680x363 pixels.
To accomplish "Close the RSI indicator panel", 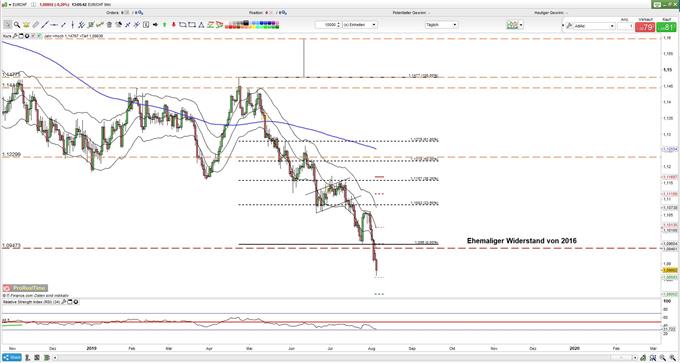I will coord(76,302).
